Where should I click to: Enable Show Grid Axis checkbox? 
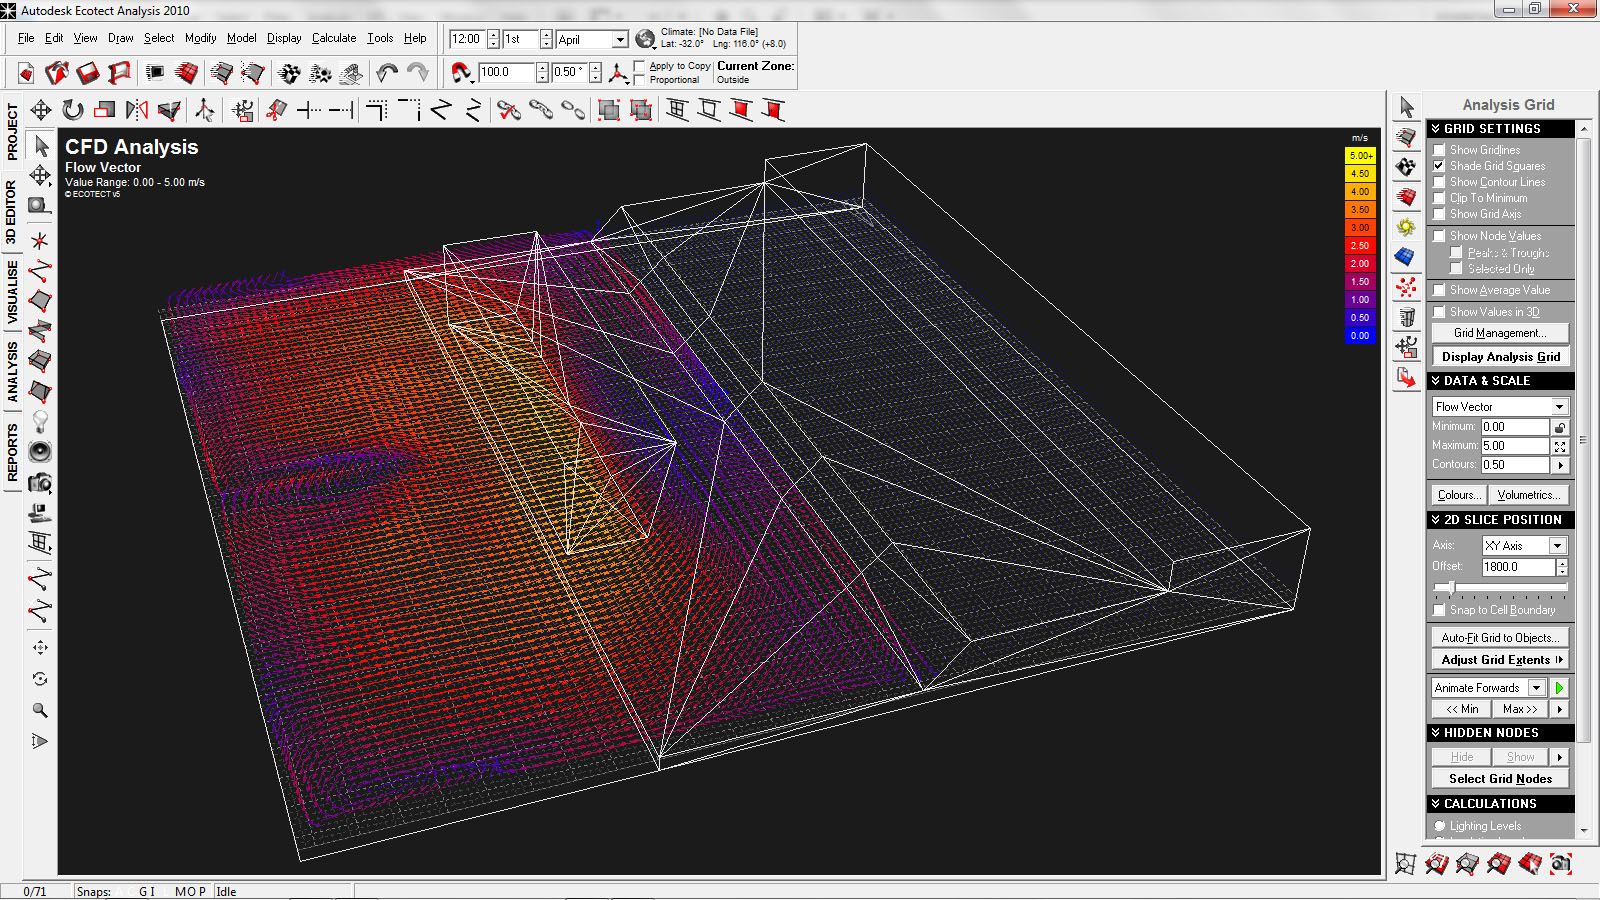click(1439, 214)
